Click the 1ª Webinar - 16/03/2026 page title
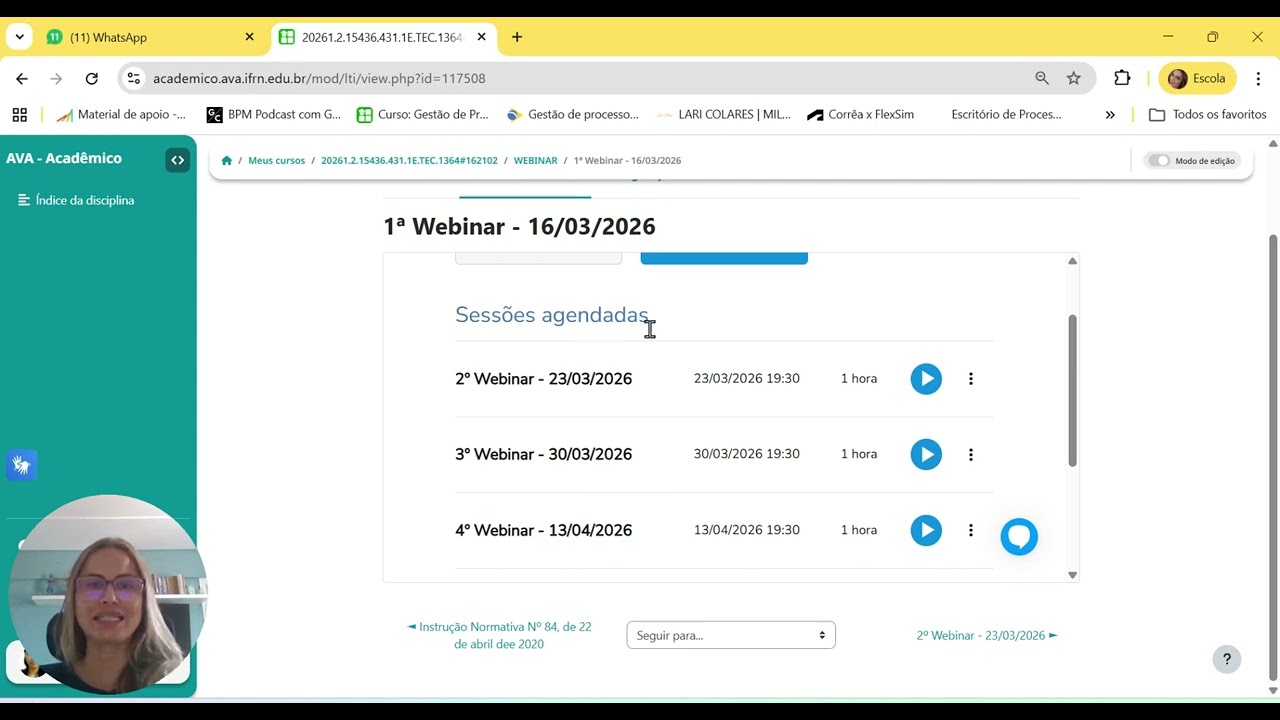This screenshot has width=1280, height=720. 519,226
